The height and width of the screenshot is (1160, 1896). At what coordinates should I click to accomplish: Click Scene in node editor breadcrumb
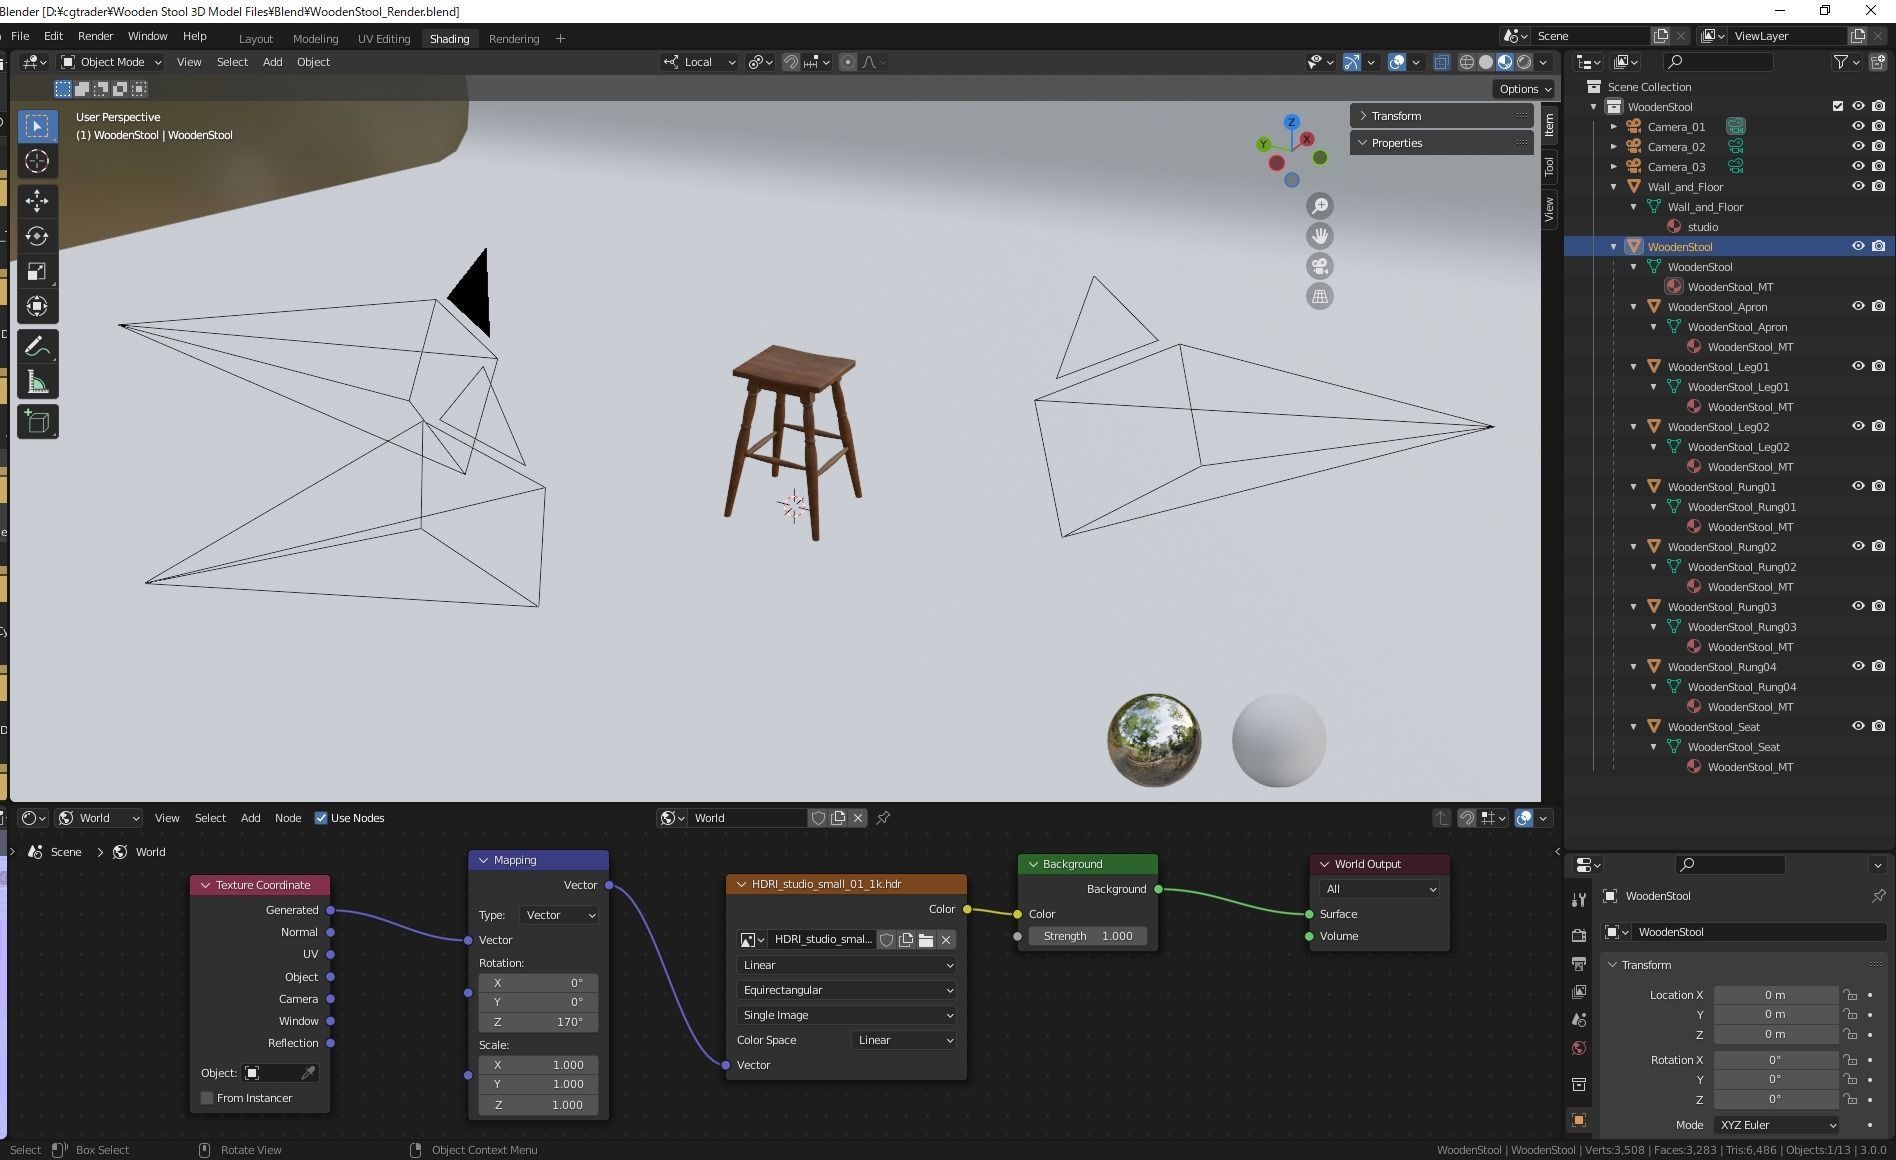point(66,852)
